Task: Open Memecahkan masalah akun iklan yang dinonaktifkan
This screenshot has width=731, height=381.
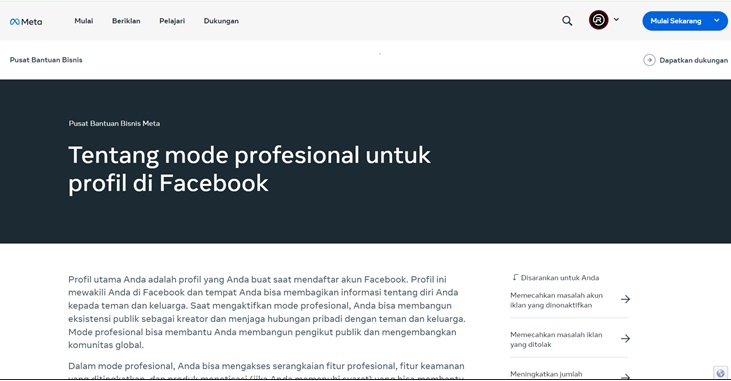Action: (556, 300)
